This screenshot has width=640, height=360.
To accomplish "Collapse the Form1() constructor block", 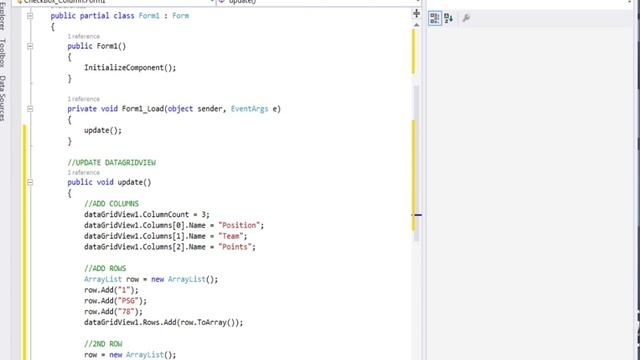I will [30, 47].
